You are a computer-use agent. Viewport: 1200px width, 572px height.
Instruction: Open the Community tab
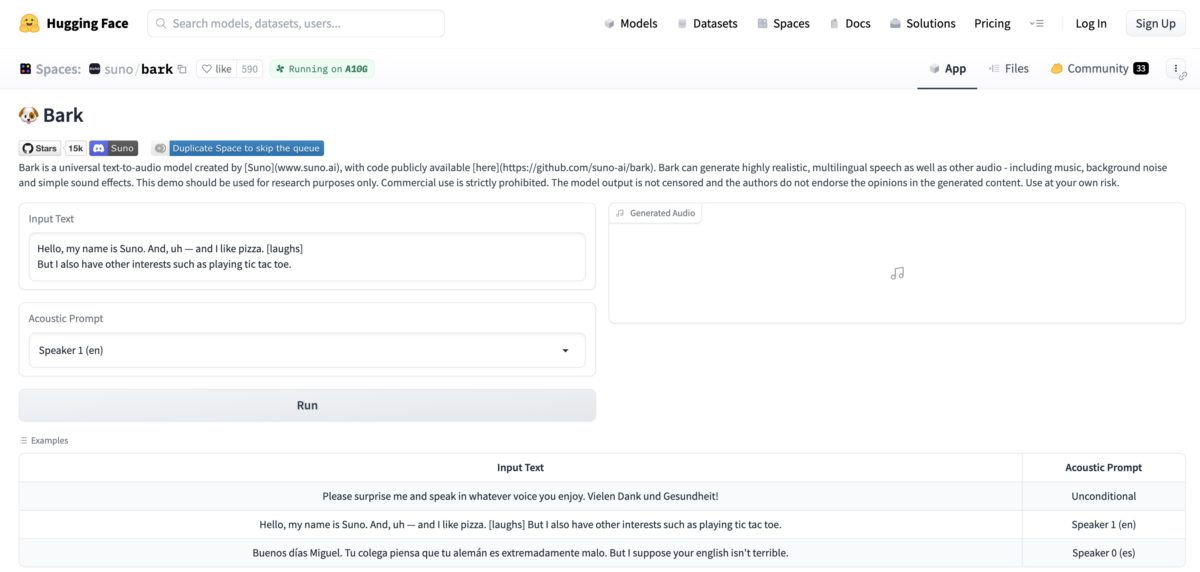click(1098, 69)
